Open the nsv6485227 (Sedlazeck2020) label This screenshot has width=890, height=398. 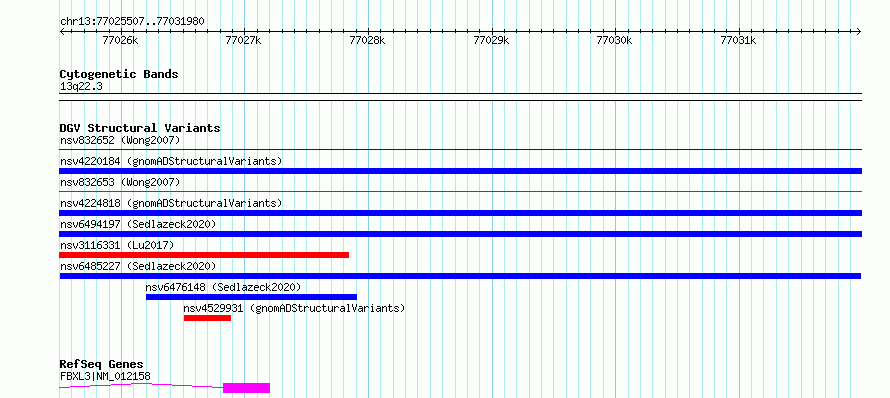pyautogui.click(x=138, y=266)
